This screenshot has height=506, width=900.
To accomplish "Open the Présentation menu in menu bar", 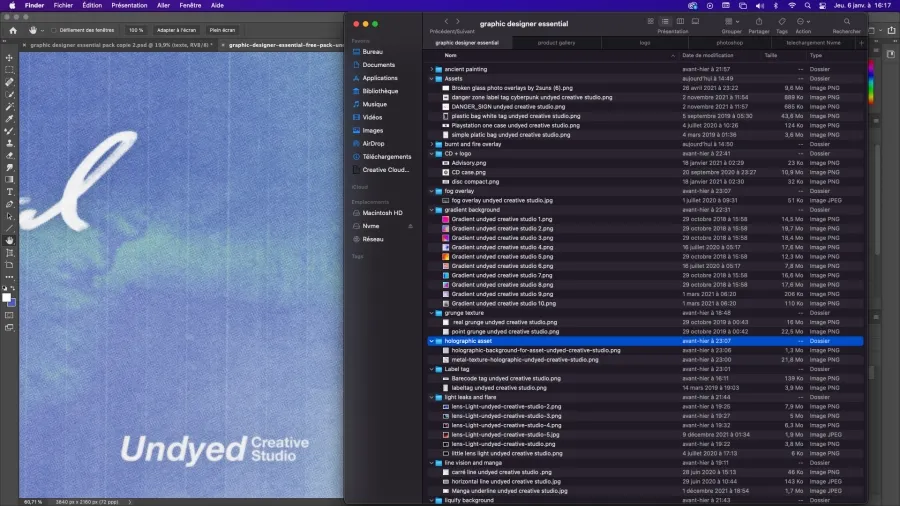I will click(x=128, y=5).
